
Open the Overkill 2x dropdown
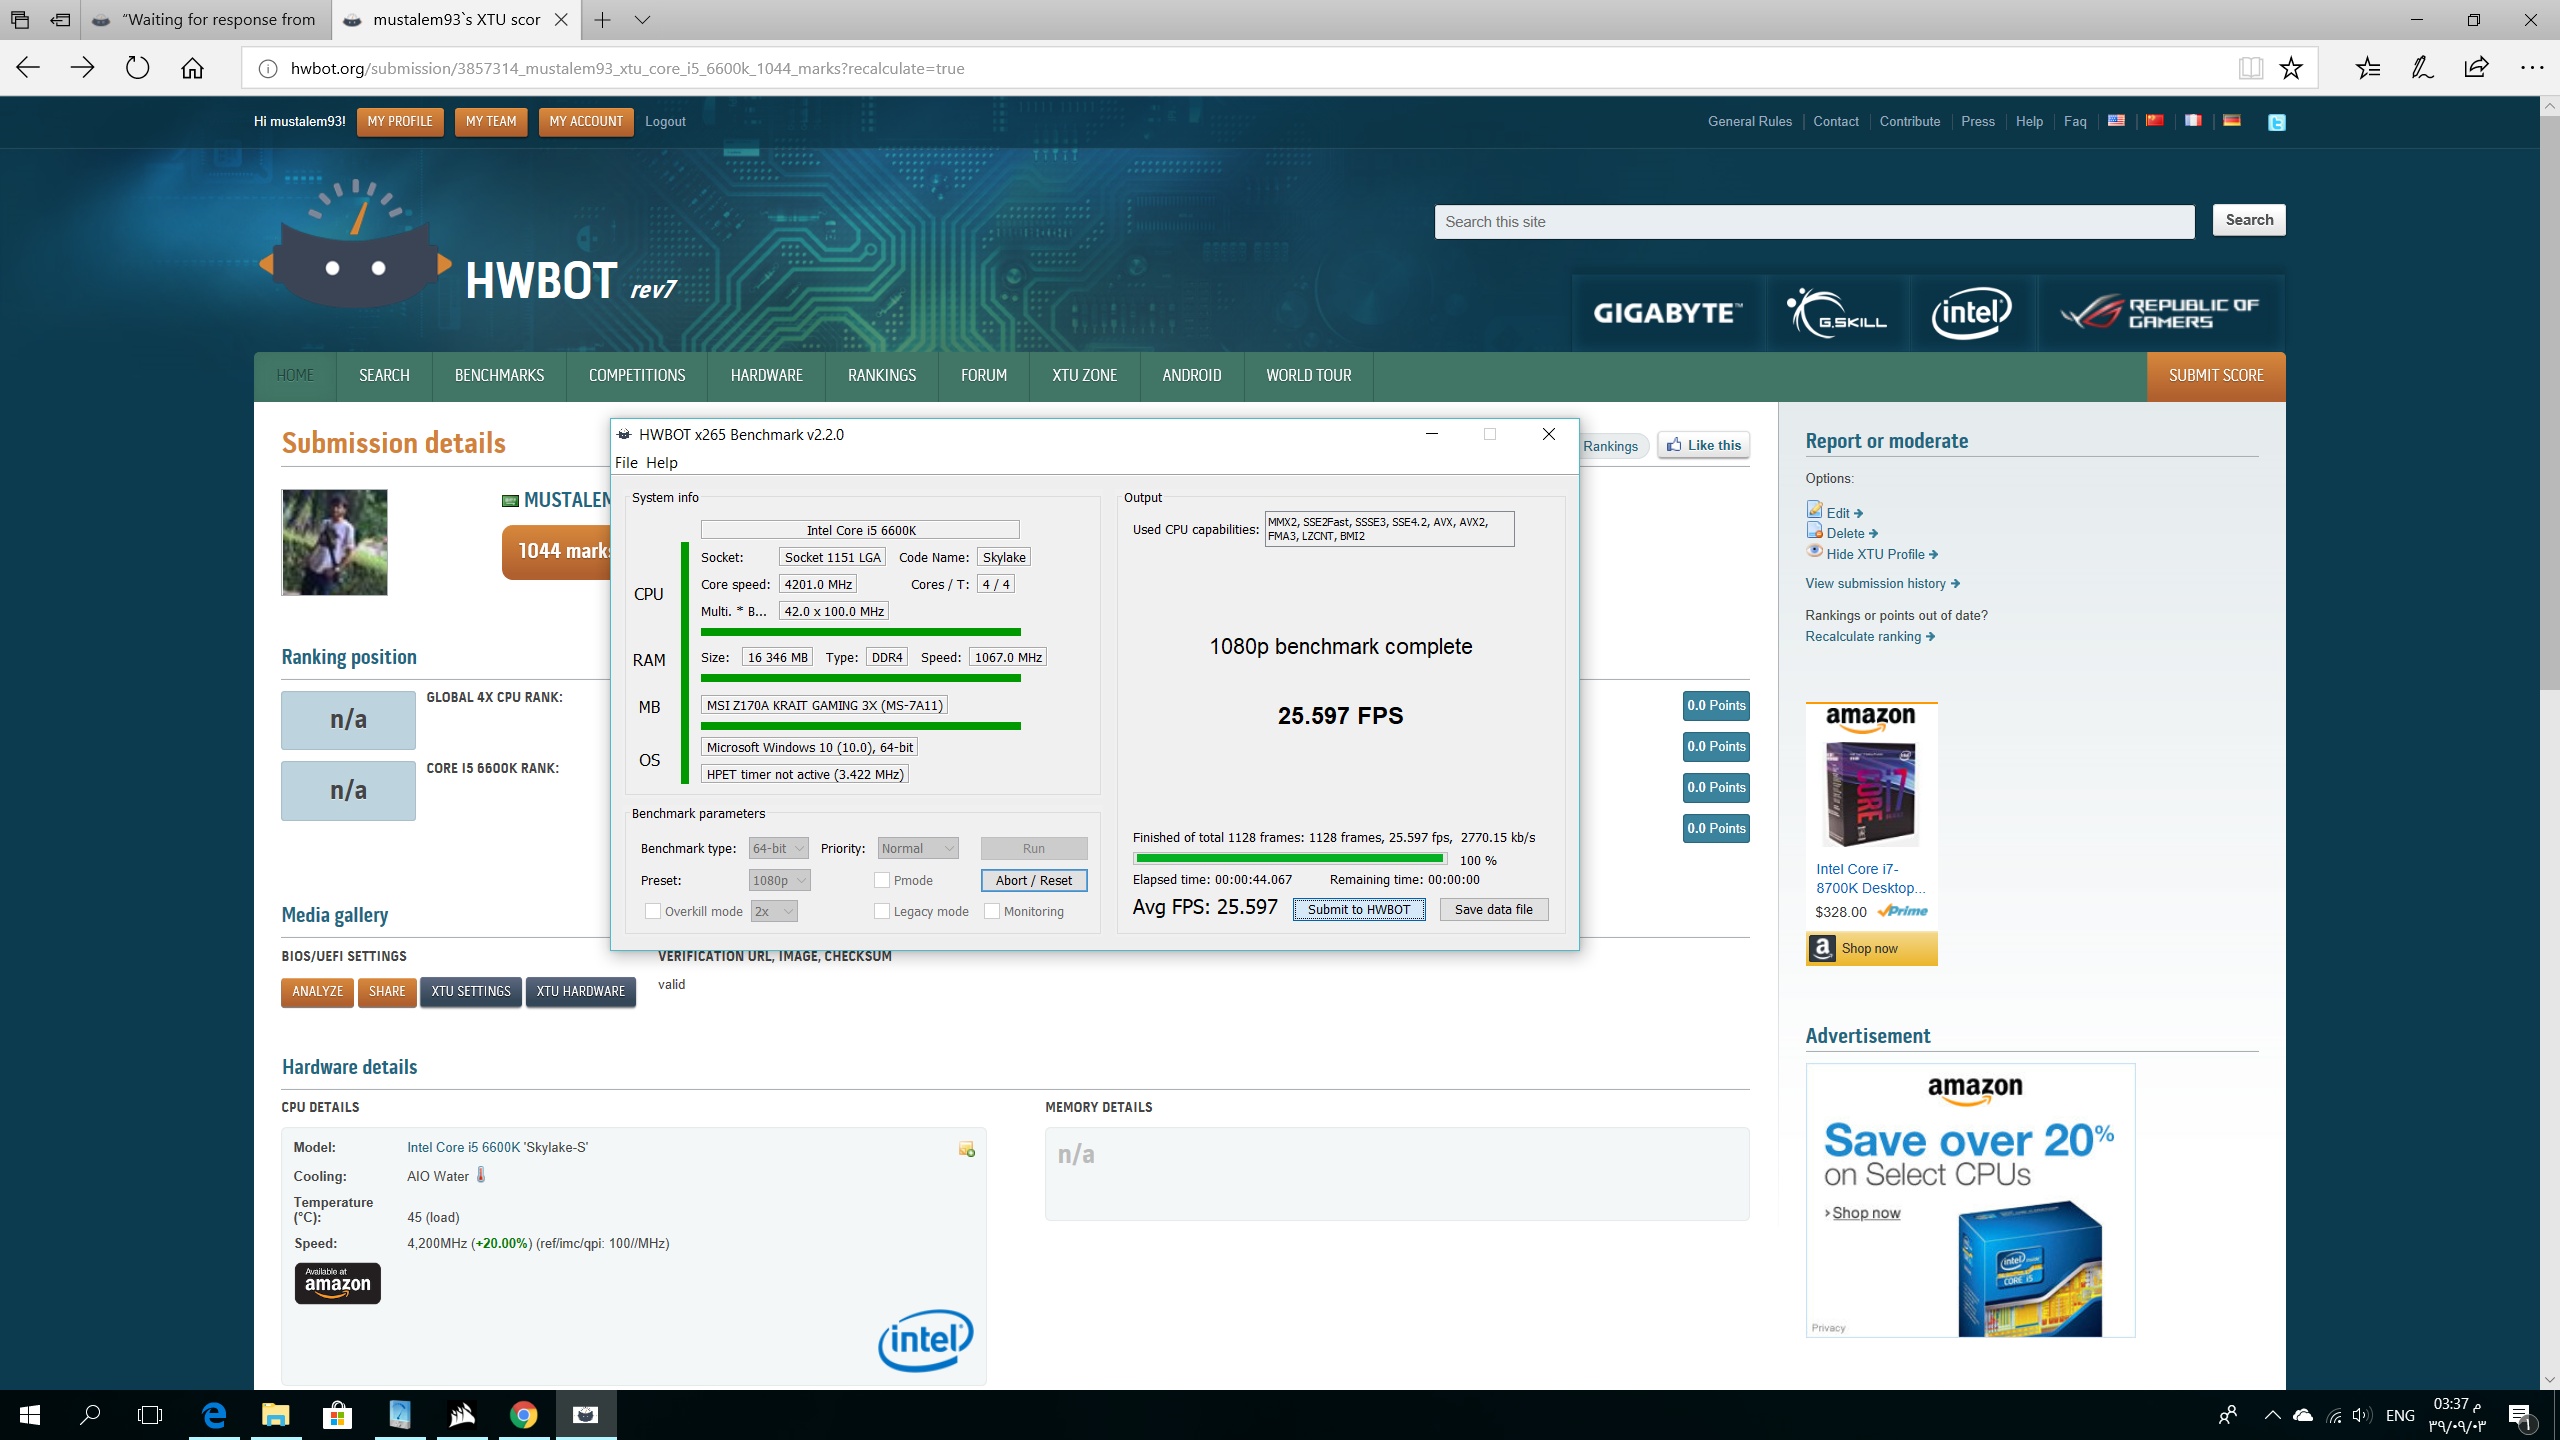[774, 911]
